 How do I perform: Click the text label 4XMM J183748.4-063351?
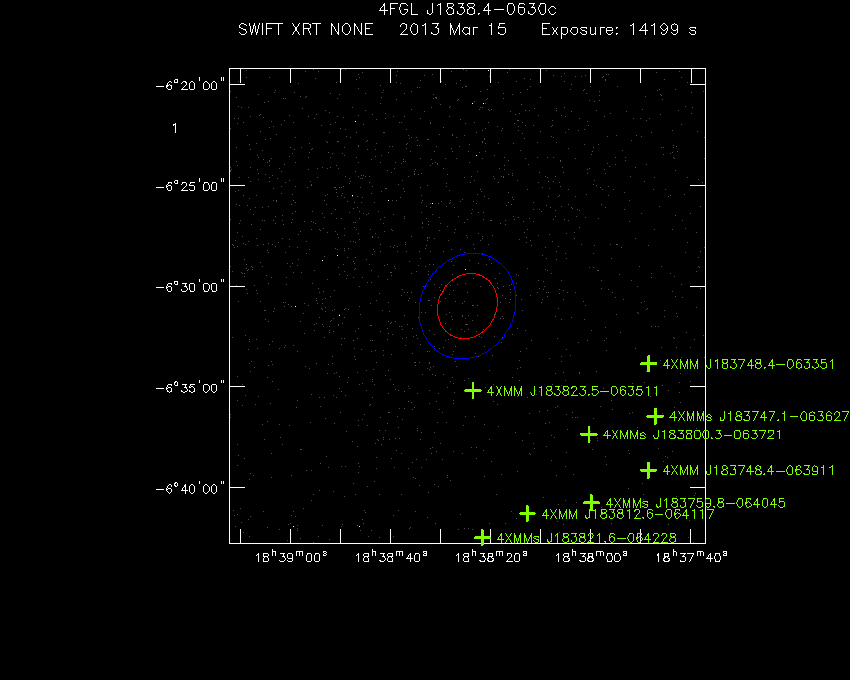click(748, 364)
